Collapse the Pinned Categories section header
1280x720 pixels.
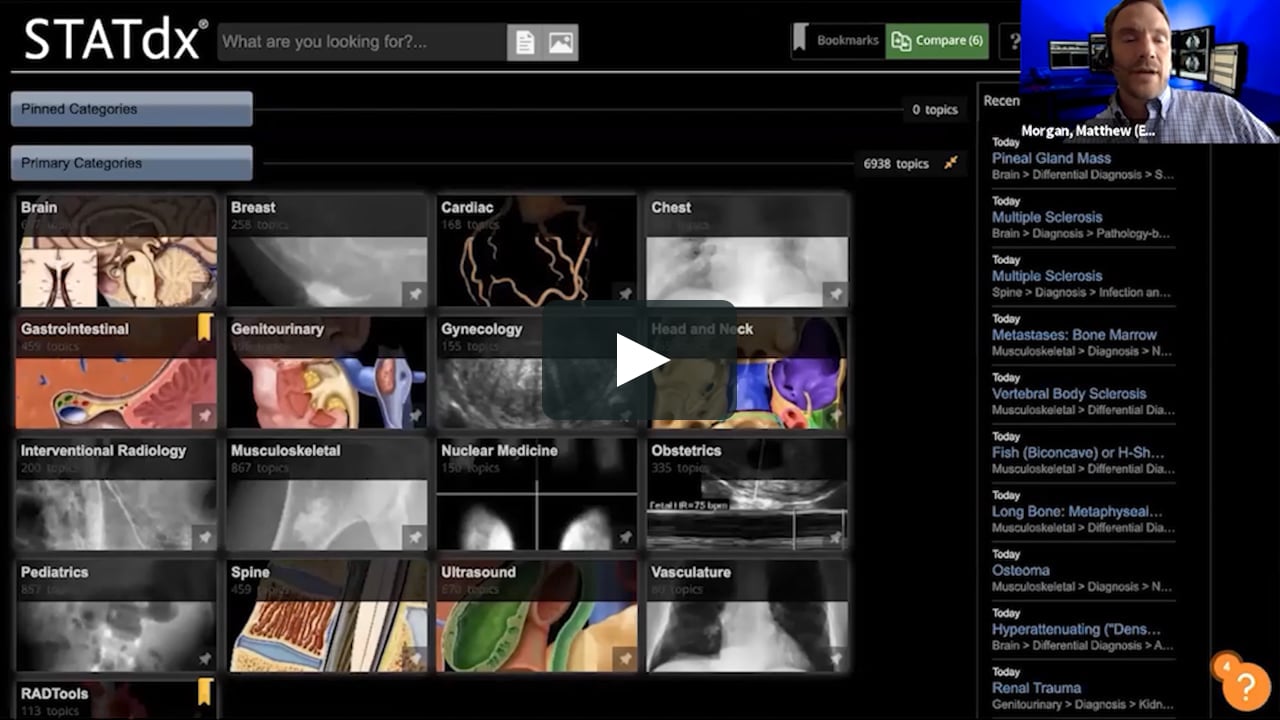[x=131, y=109]
